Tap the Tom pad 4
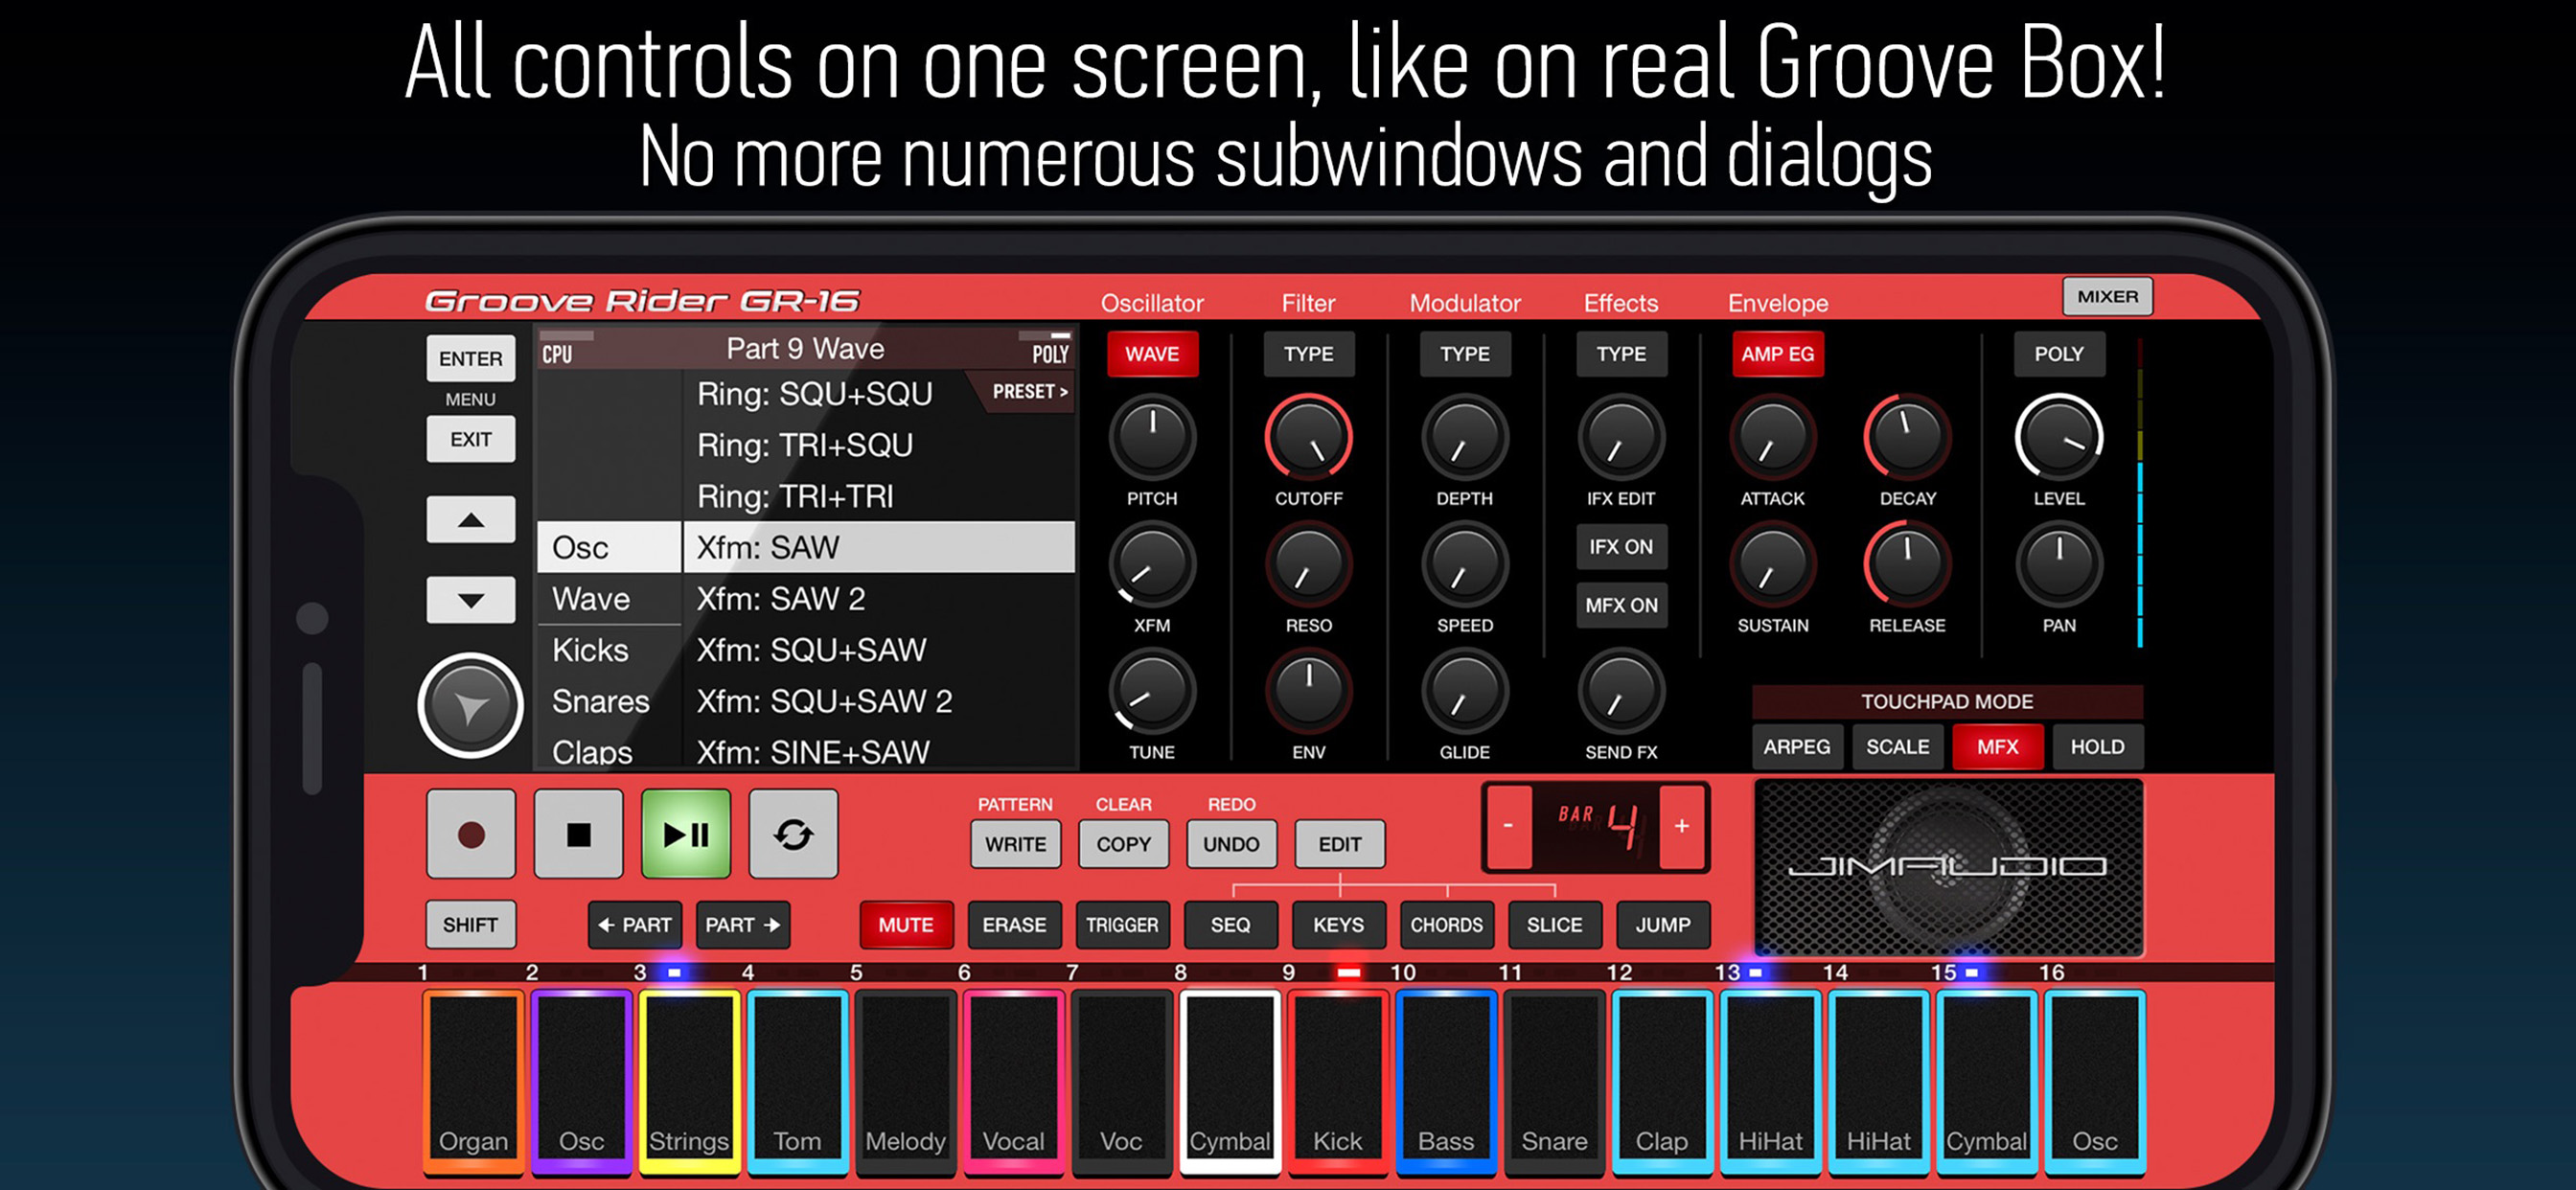 coord(797,1081)
